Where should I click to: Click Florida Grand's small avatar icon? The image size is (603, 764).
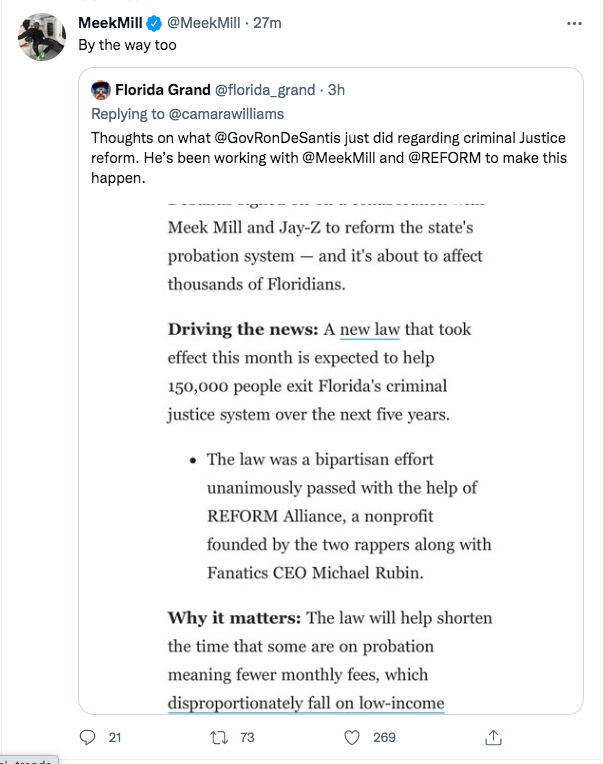point(101,90)
